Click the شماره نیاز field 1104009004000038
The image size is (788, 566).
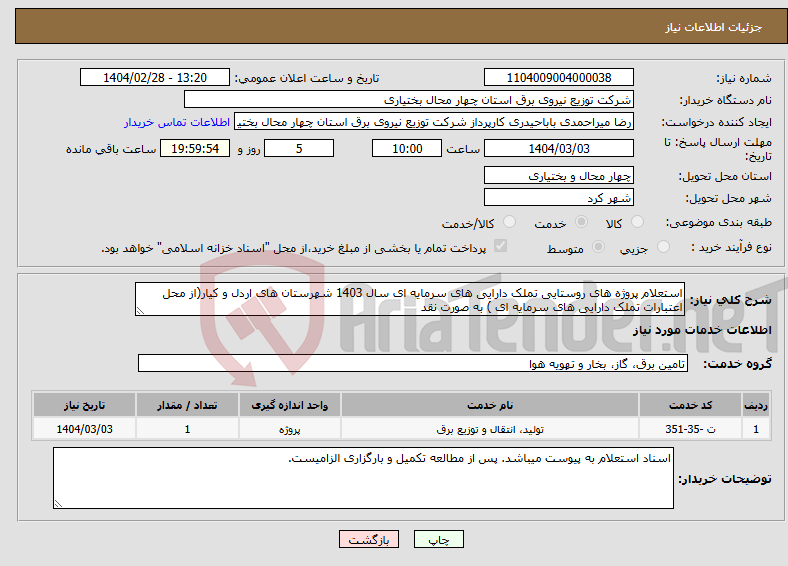558,77
